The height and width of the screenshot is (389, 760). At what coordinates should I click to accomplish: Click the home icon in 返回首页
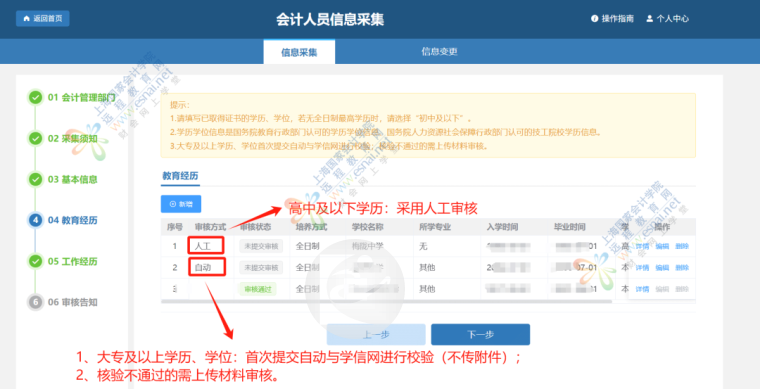point(26,18)
